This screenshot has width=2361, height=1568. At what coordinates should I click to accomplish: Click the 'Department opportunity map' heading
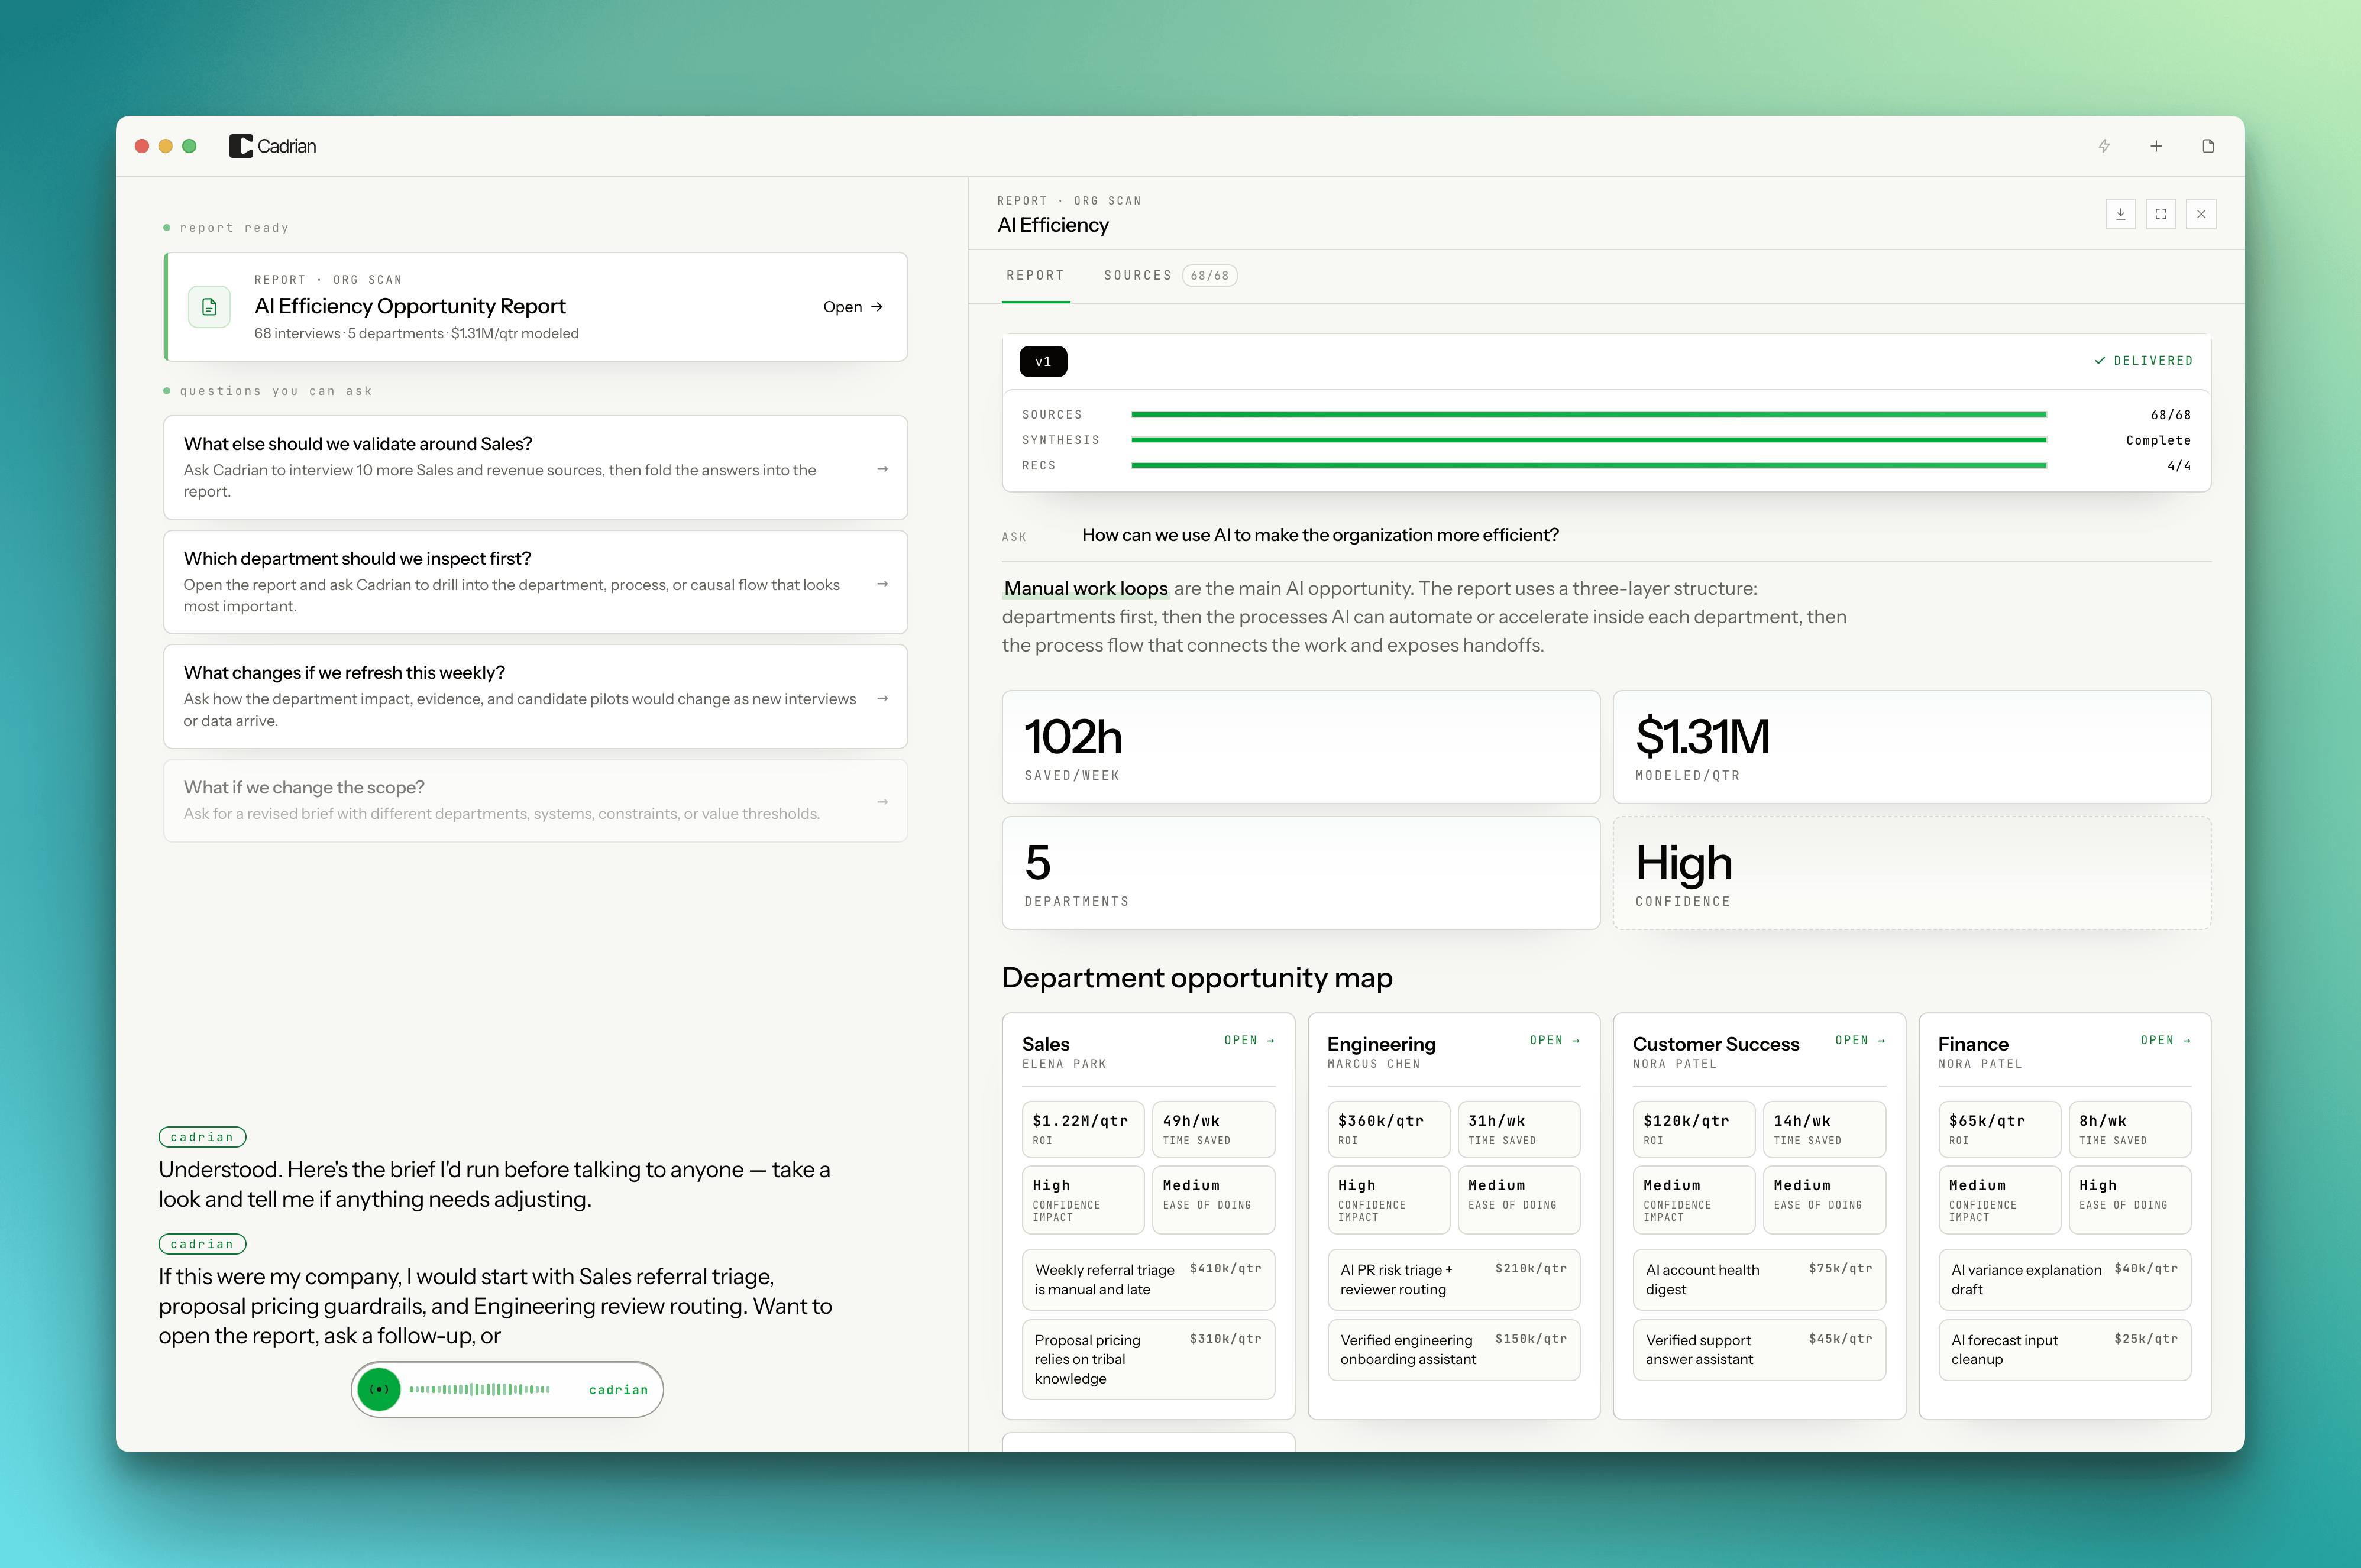[x=1197, y=977]
